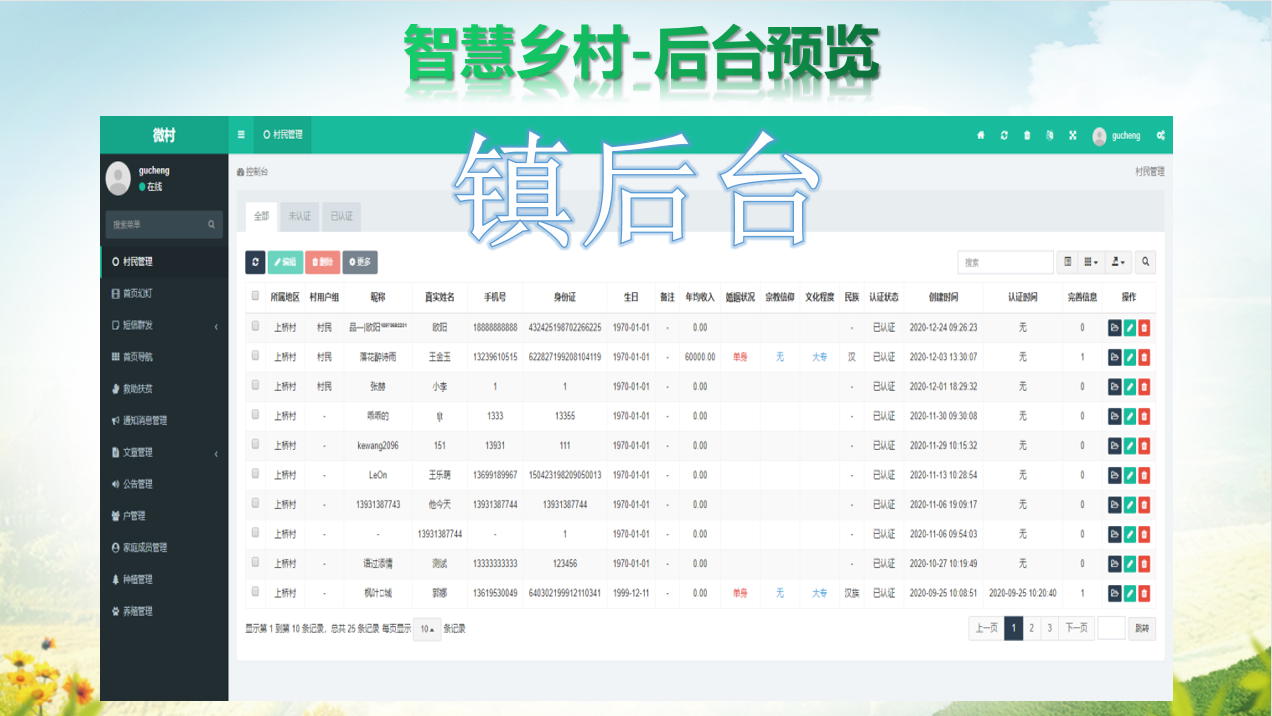Check the row checkbox for 张赫

click(x=256, y=385)
